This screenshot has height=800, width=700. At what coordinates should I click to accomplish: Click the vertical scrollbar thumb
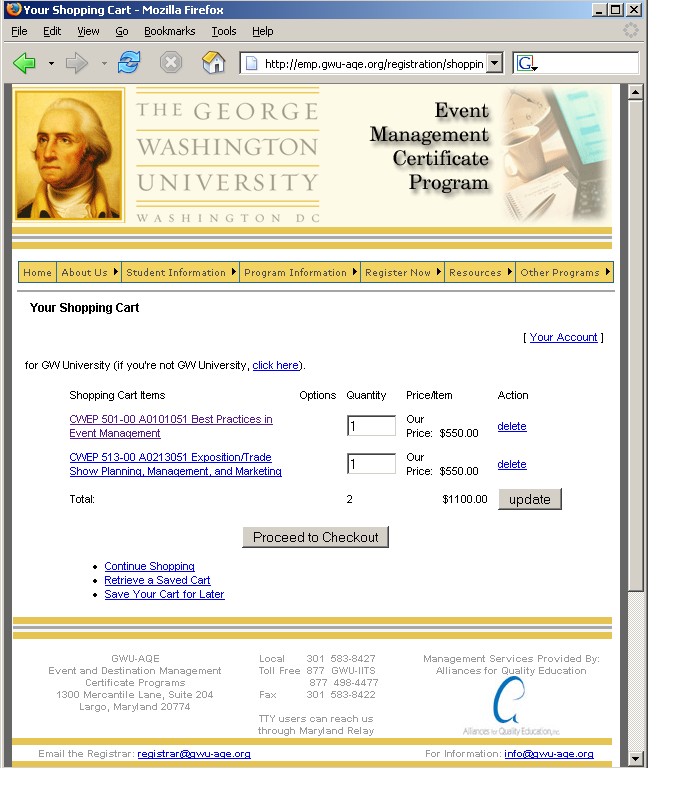click(635, 346)
